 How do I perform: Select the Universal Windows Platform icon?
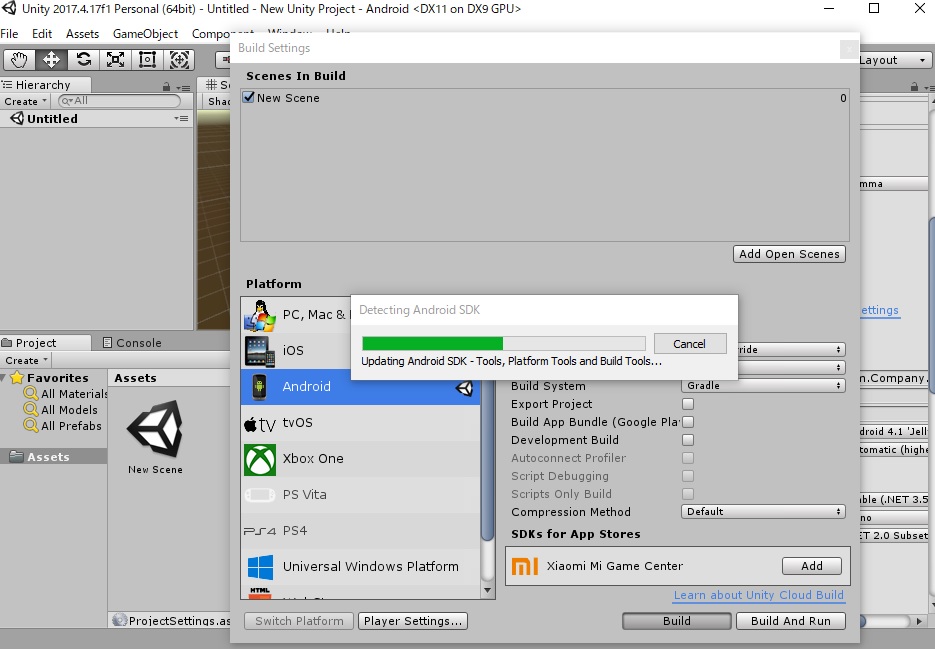(261, 567)
